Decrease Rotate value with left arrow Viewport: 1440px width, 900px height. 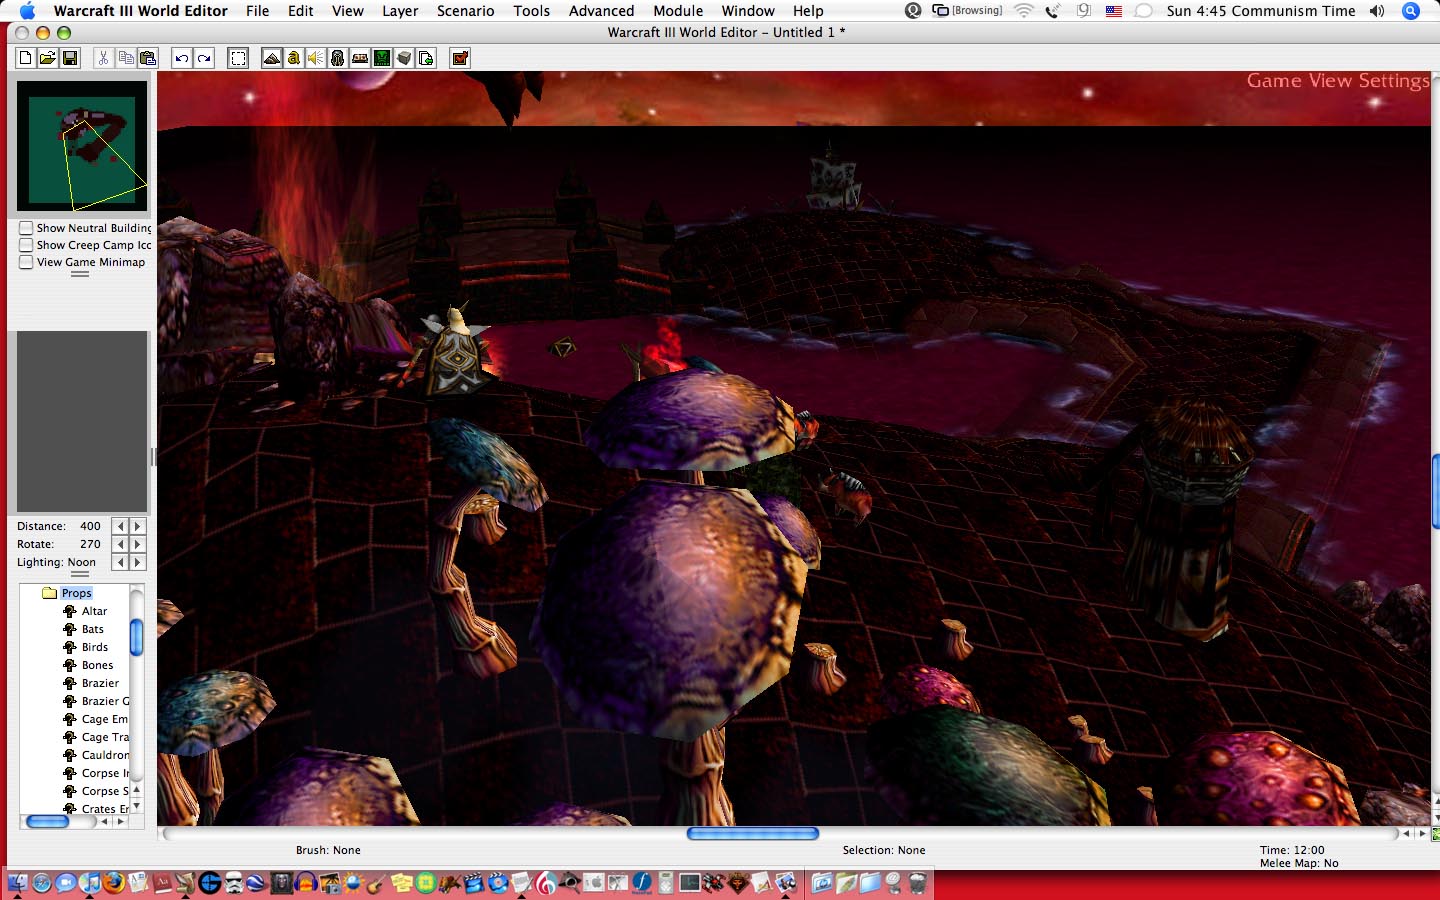[x=120, y=544]
